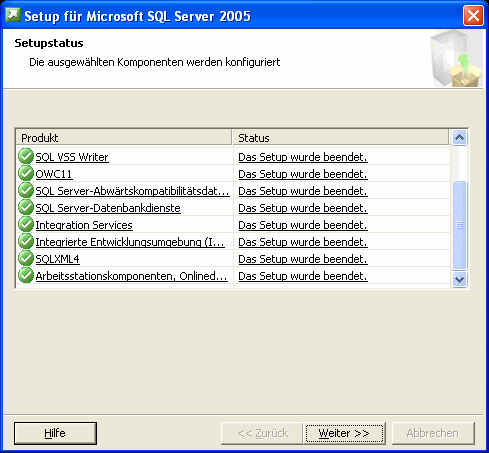Open help with the Hilfe button

tap(55, 433)
